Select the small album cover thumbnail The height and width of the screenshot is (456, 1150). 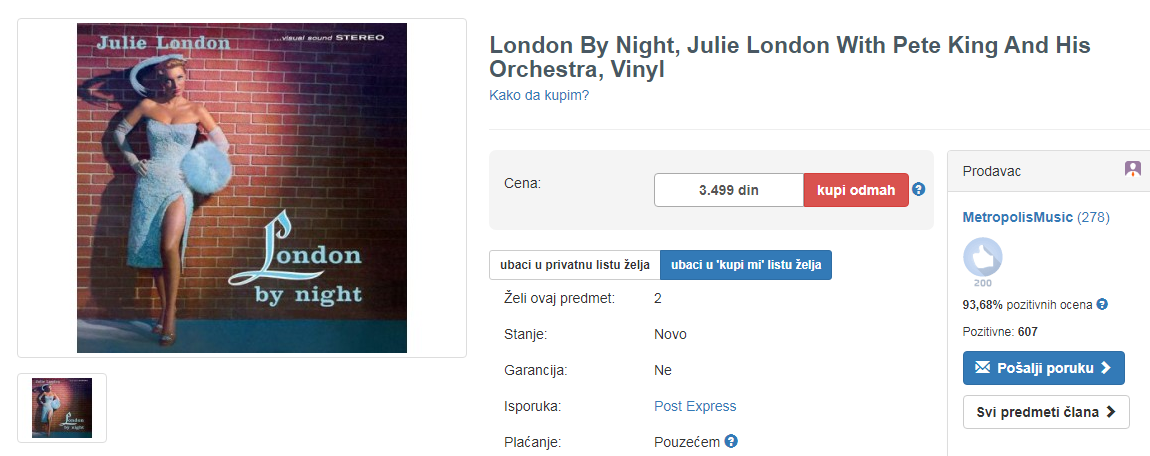pyautogui.click(x=62, y=408)
